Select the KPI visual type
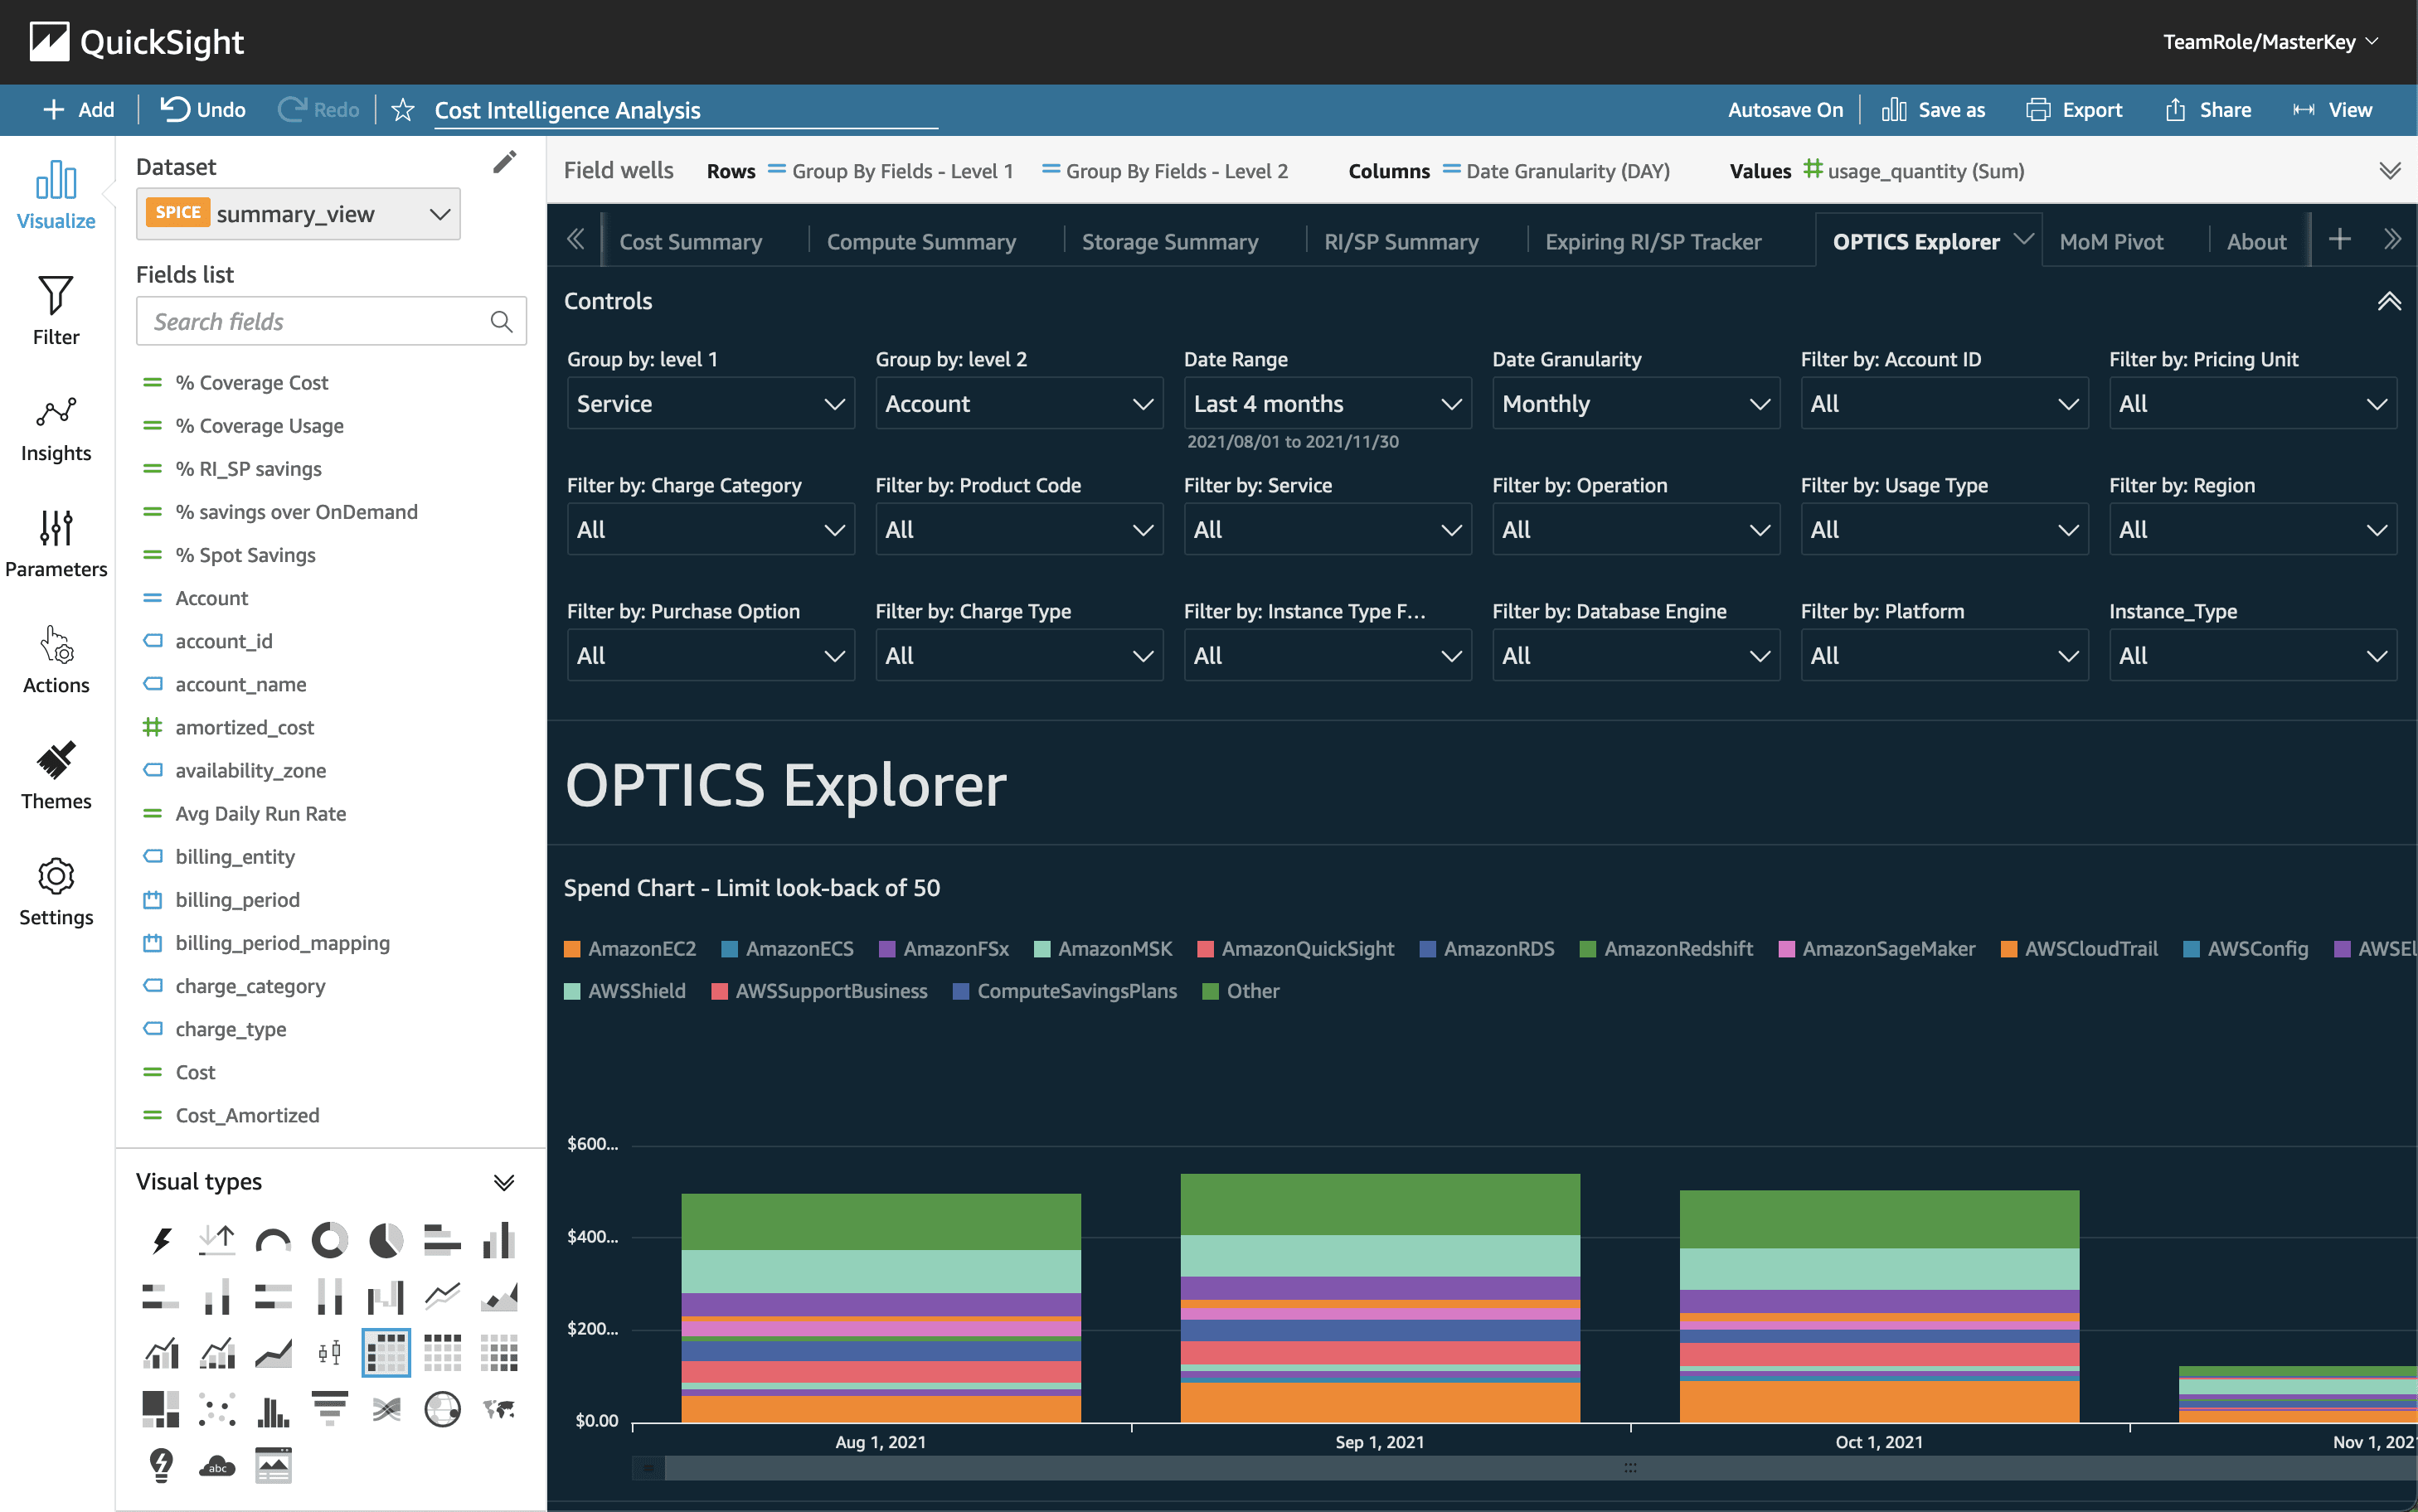 coord(217,1241)
